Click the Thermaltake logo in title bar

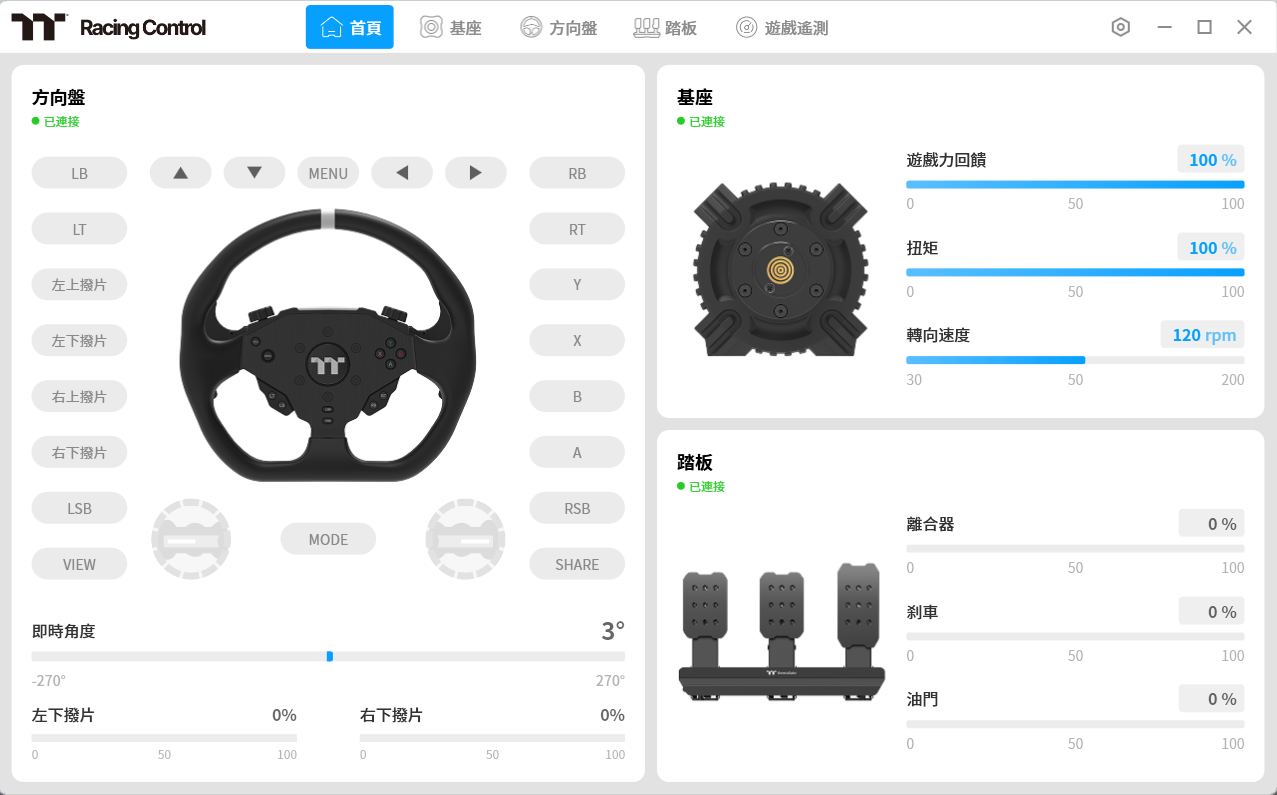click(x=39, y=27)
